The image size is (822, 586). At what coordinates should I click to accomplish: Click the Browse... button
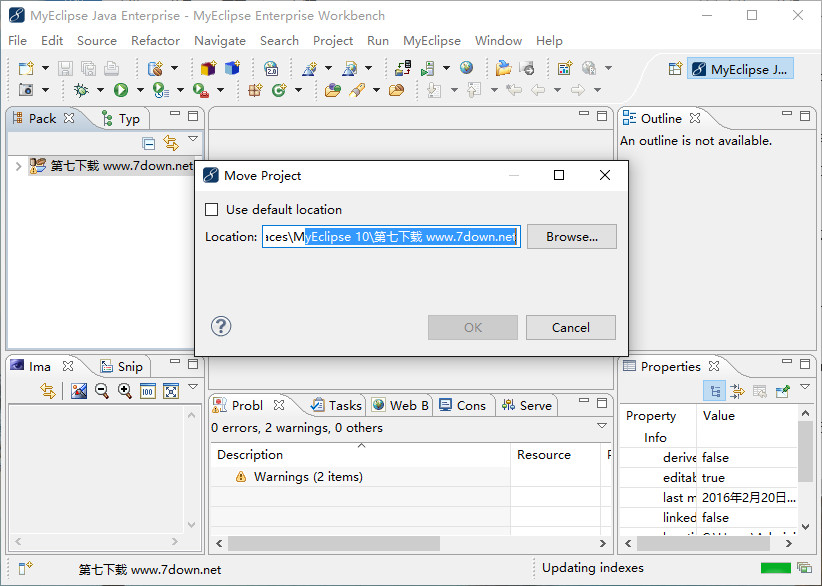pos(571,237)
